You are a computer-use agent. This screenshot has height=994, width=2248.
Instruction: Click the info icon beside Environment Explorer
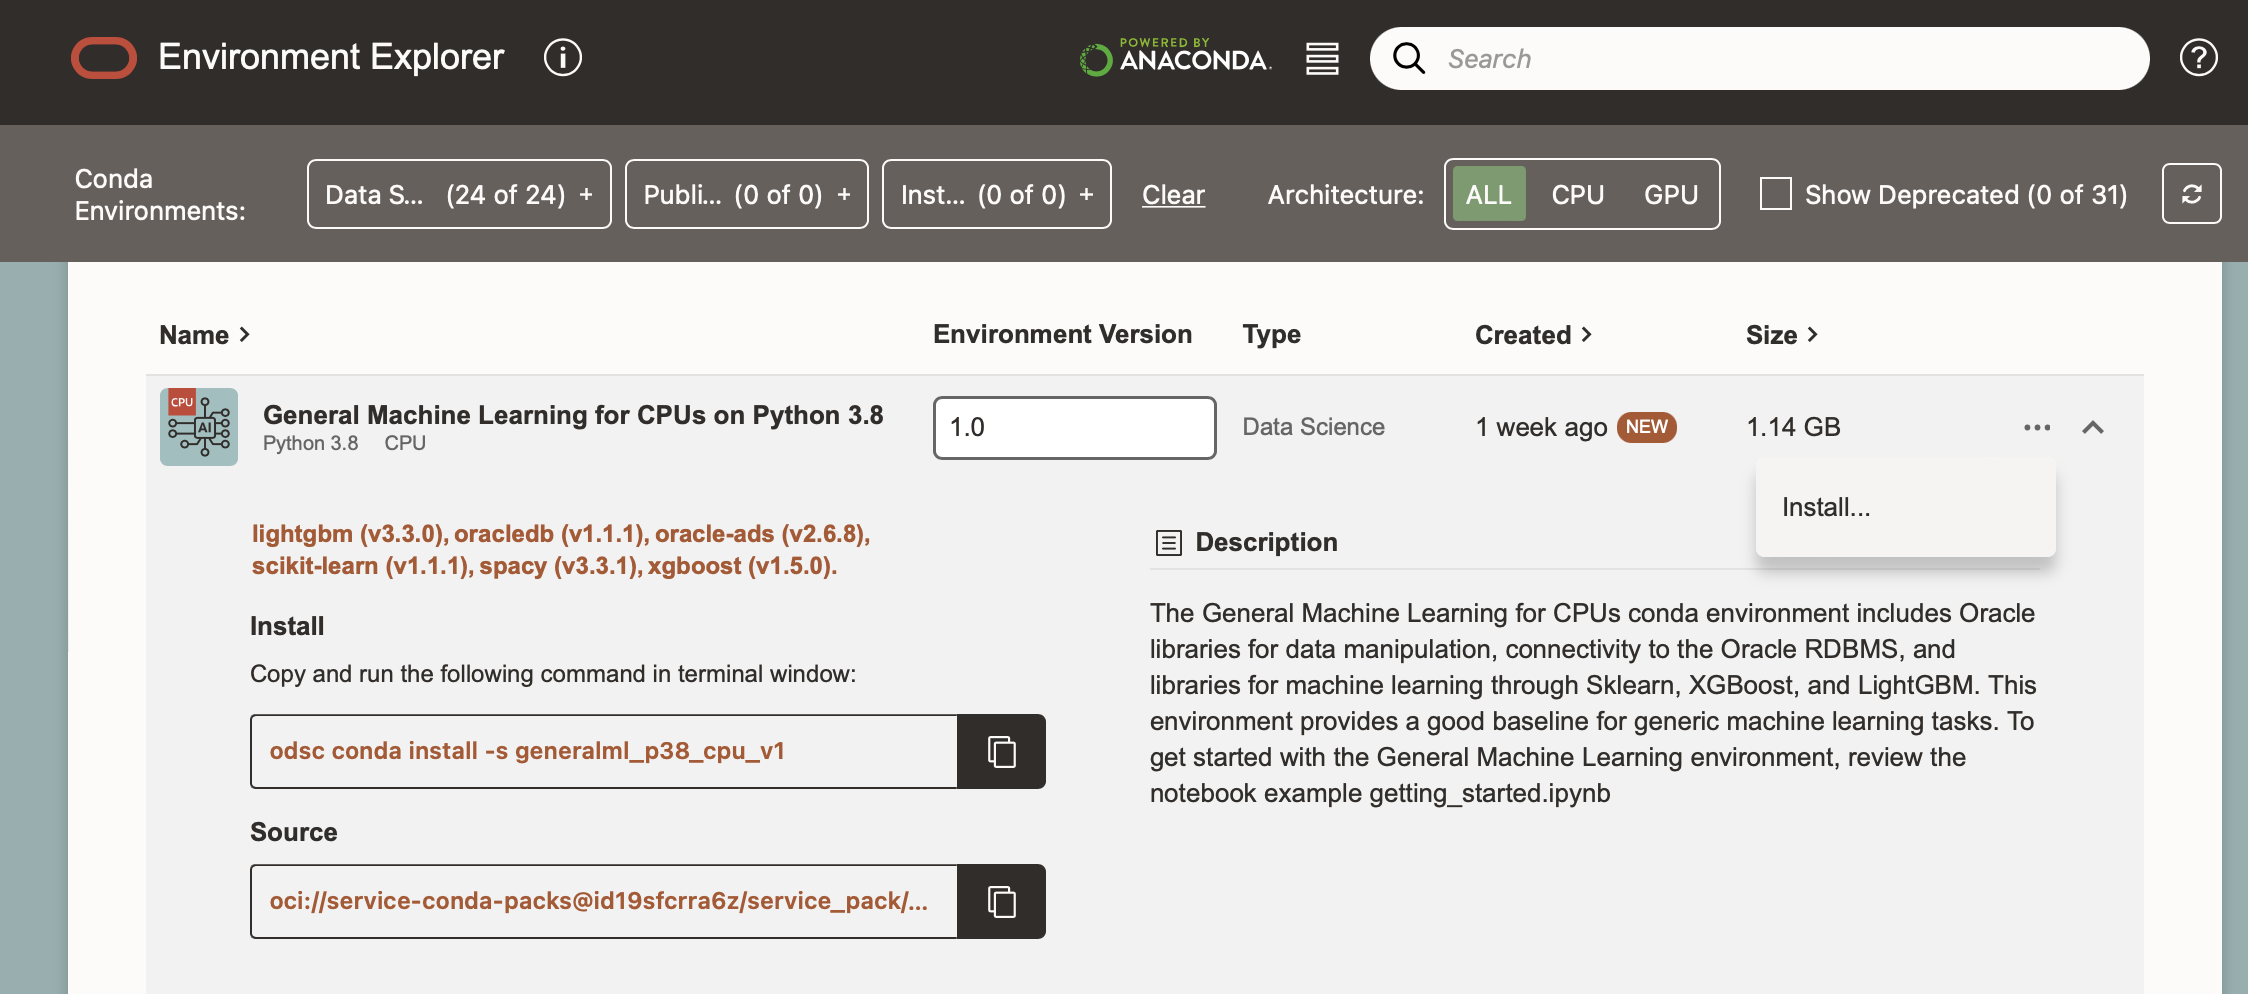pos(562,58)
